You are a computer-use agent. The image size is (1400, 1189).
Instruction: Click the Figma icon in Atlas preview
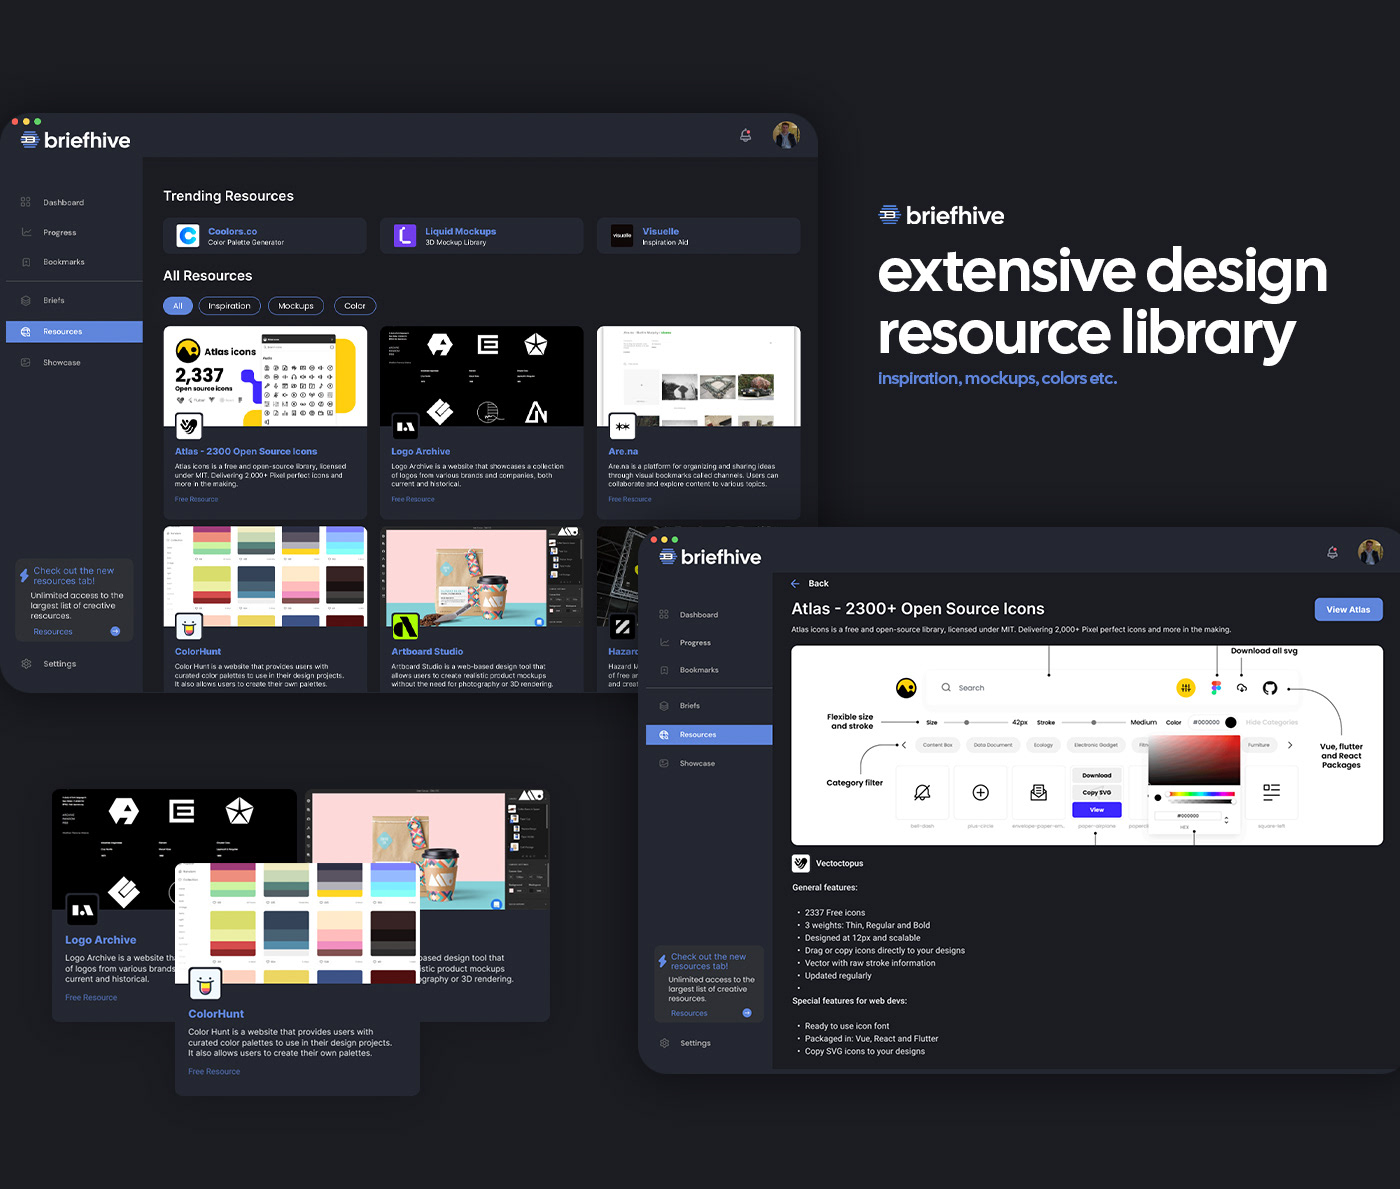pos(1216,688)
